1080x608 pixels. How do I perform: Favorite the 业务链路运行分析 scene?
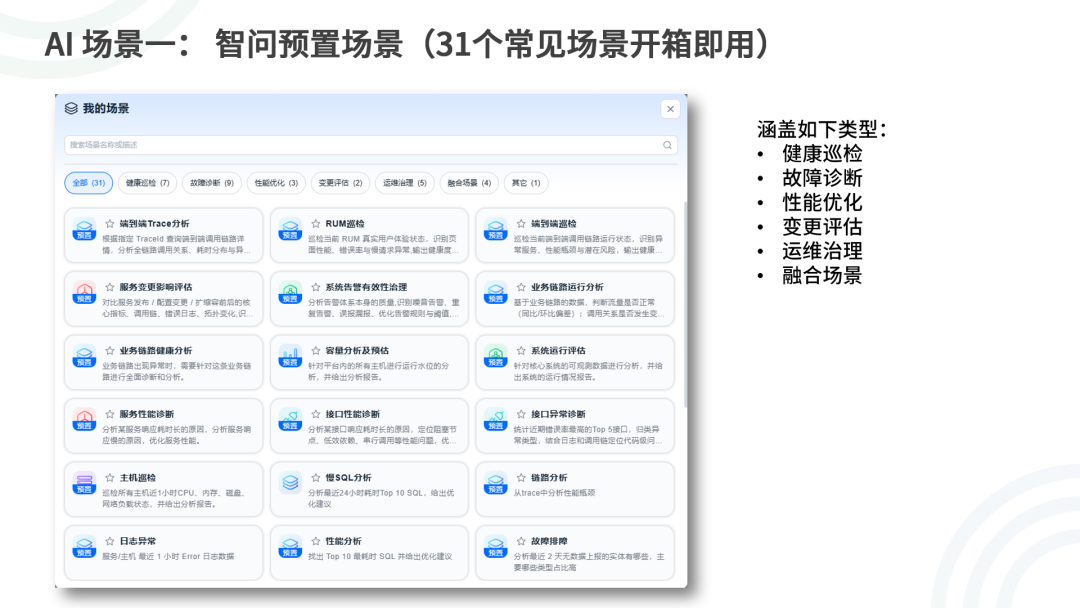521,286
